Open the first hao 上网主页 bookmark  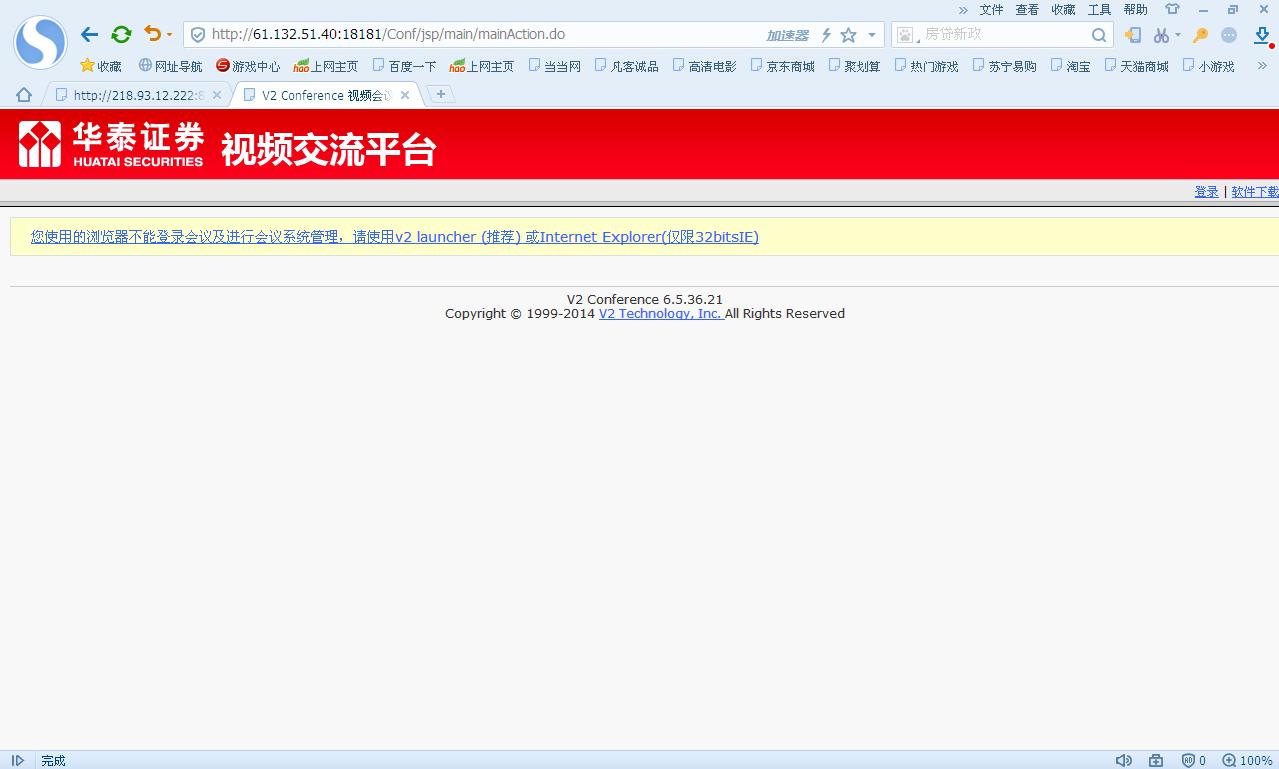[x=326, y=66]
